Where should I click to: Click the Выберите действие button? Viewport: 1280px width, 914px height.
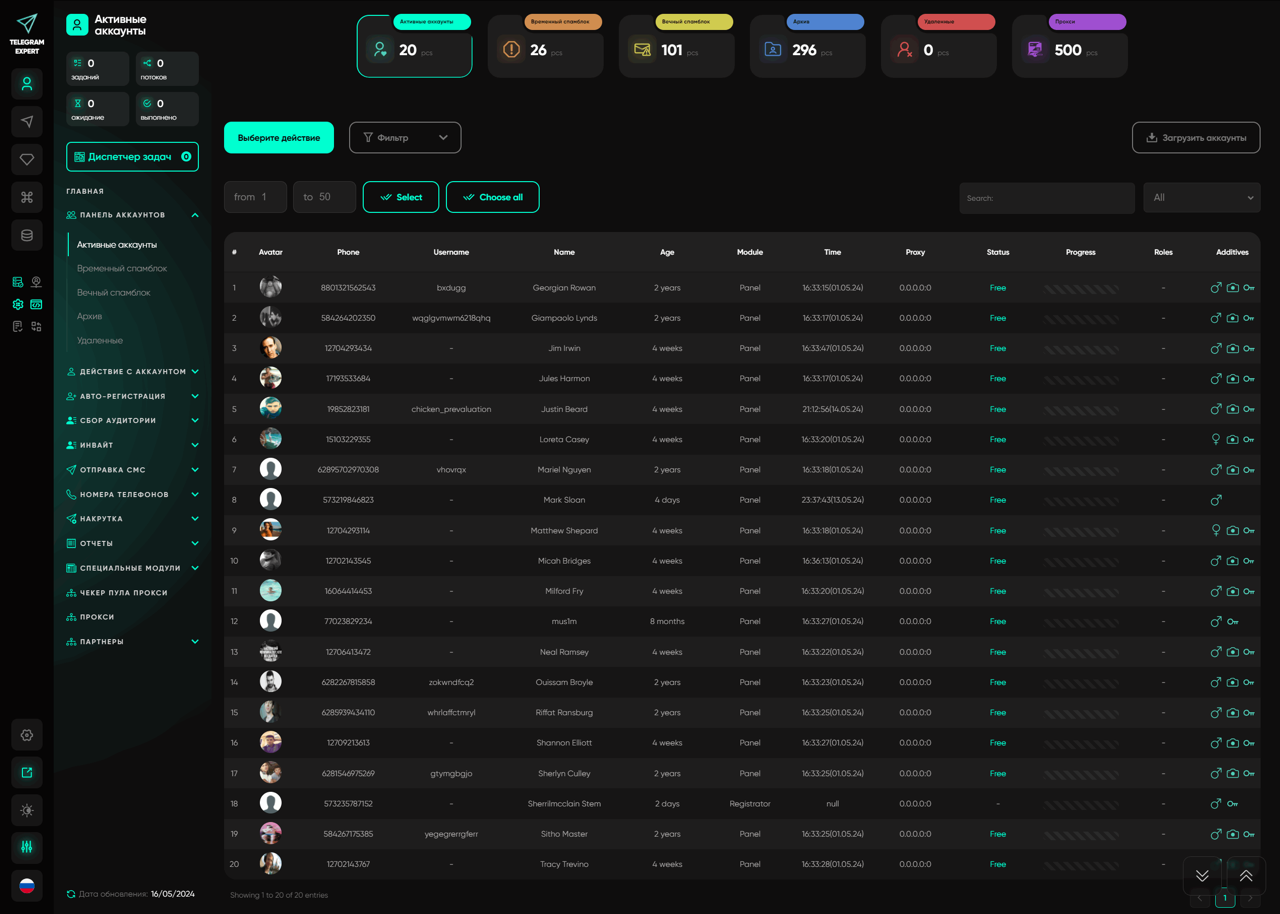279,138
